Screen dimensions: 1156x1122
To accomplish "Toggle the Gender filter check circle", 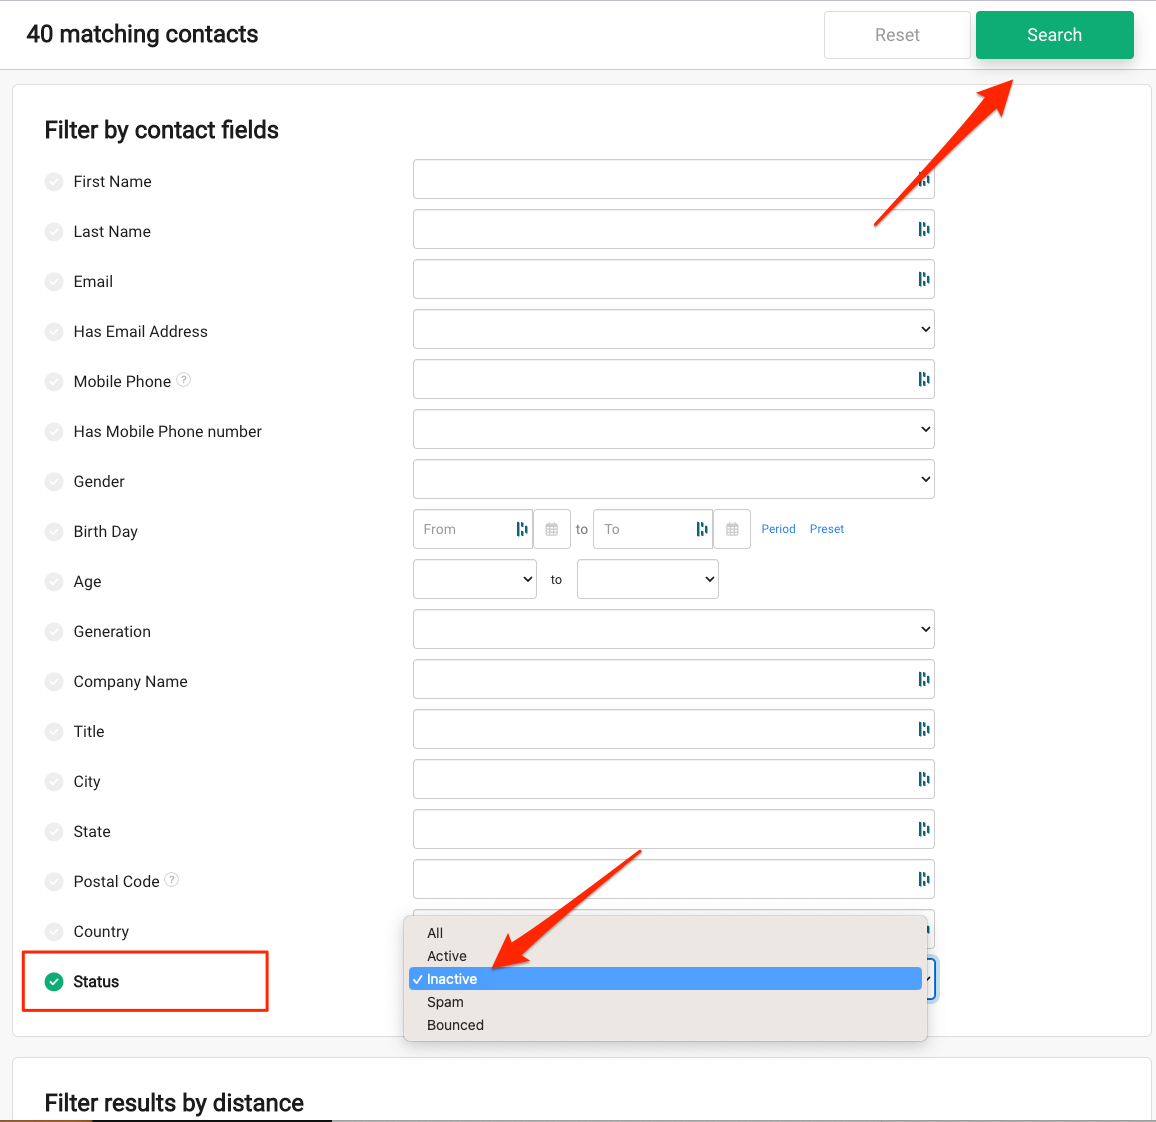I will click(54, 482).
